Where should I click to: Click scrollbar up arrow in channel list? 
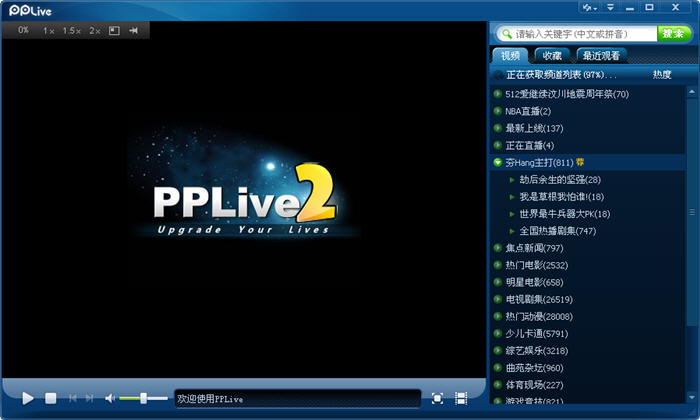(x=692, y=91)
